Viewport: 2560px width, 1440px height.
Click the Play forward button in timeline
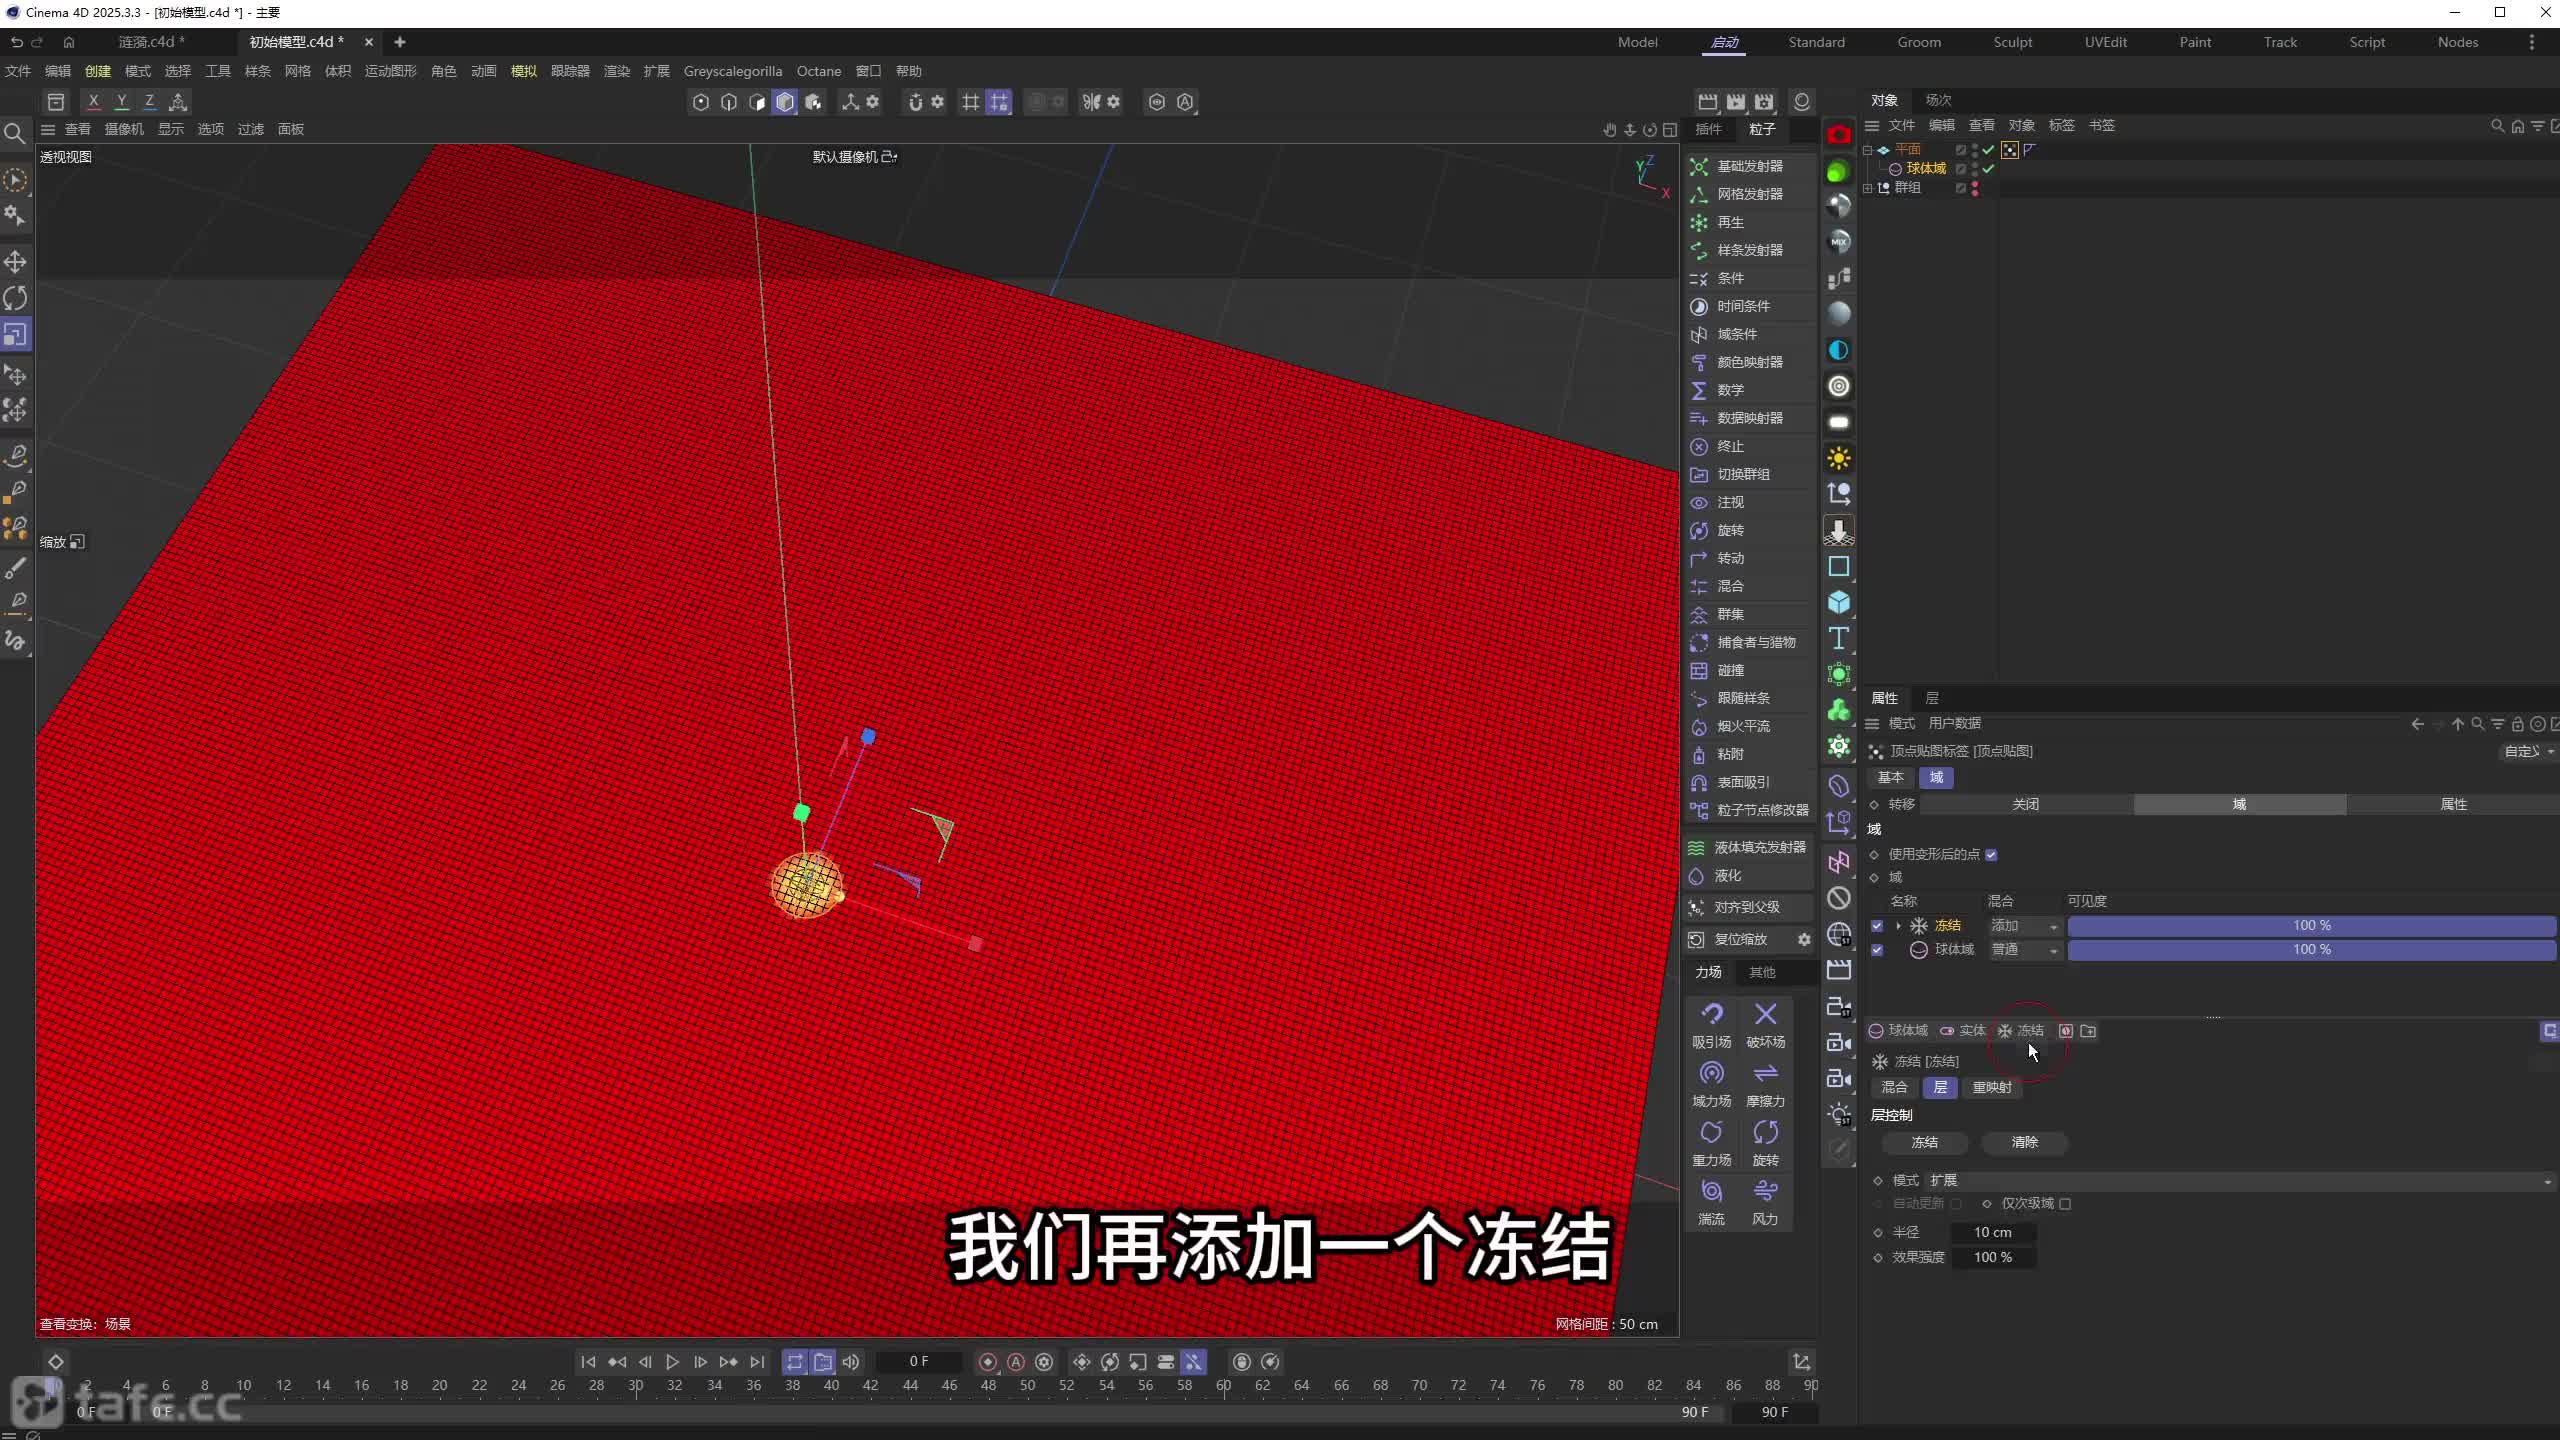pyautogui.click(x=672, y=1362)
